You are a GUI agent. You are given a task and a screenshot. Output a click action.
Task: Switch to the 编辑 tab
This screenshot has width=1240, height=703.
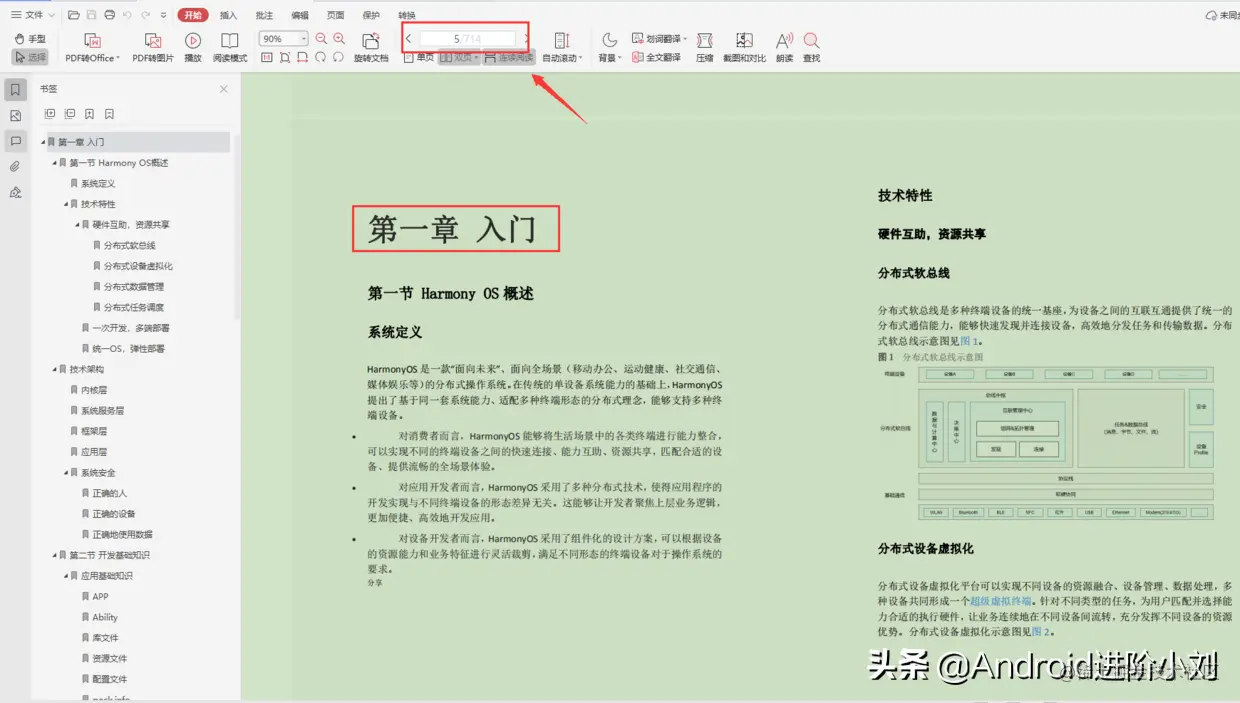pyautogui.click(x=300, y=15)
